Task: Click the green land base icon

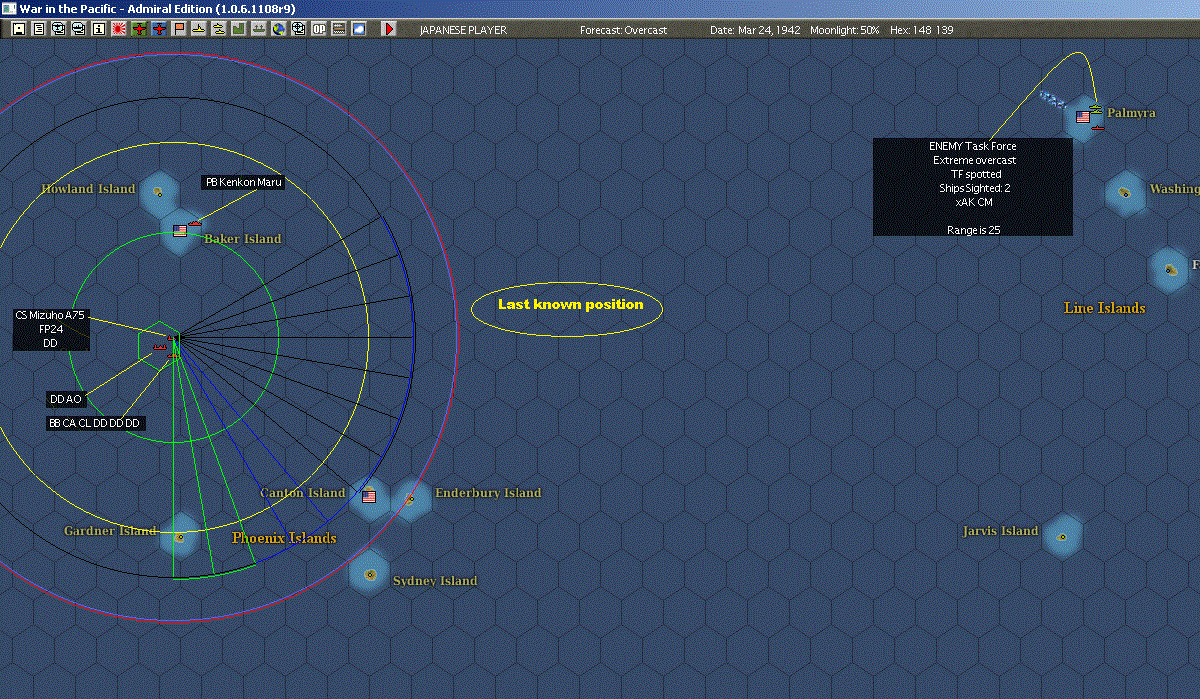Action: click(239, 29)
